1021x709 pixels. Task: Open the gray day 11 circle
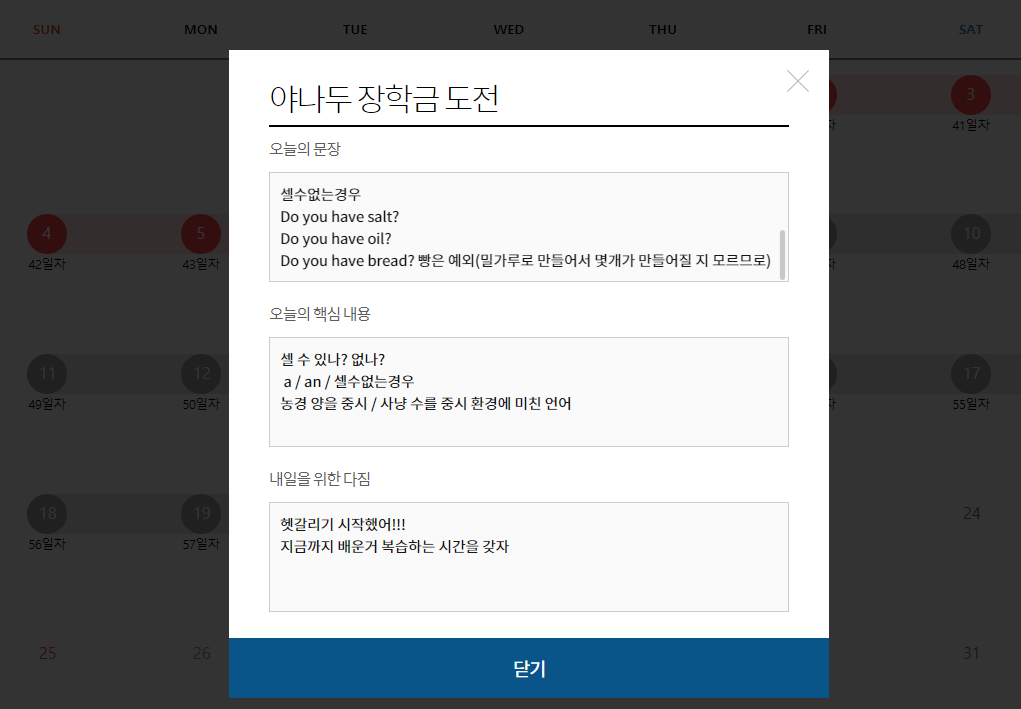(47, 374)
